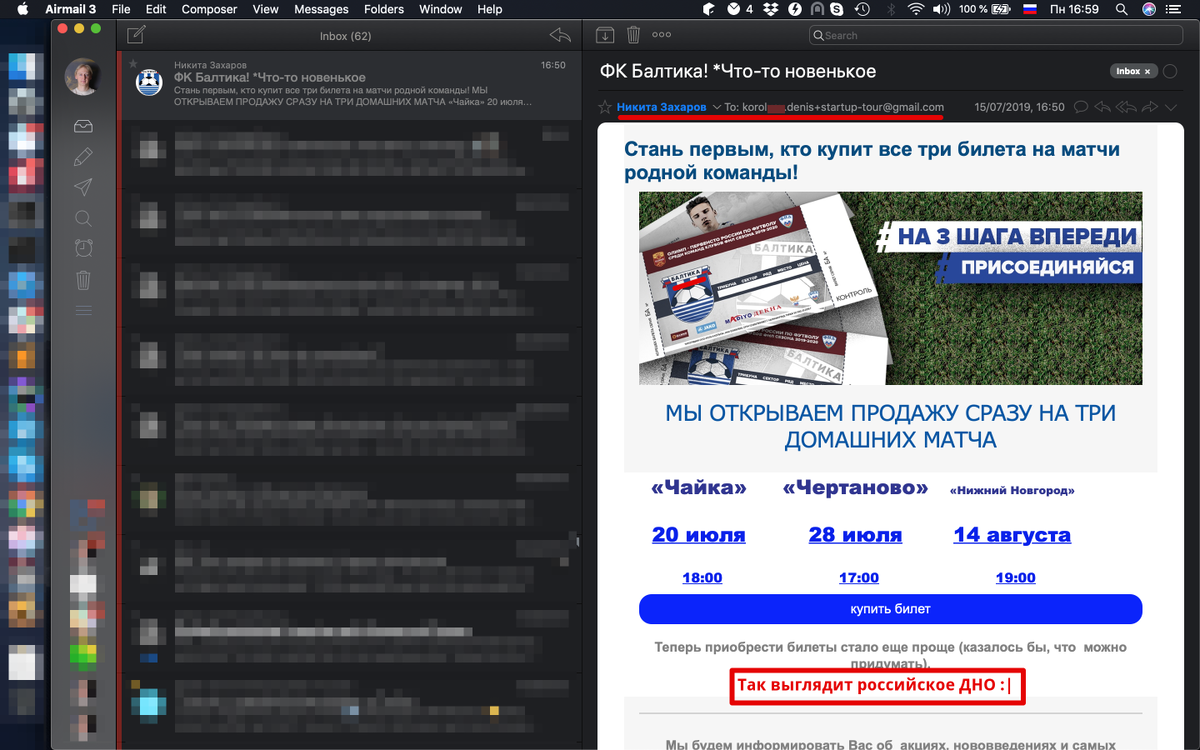1200x750 pixels.
Task: Reply all using the double arrow icon
Action: pyautogui.click(x=1126, y=107)
